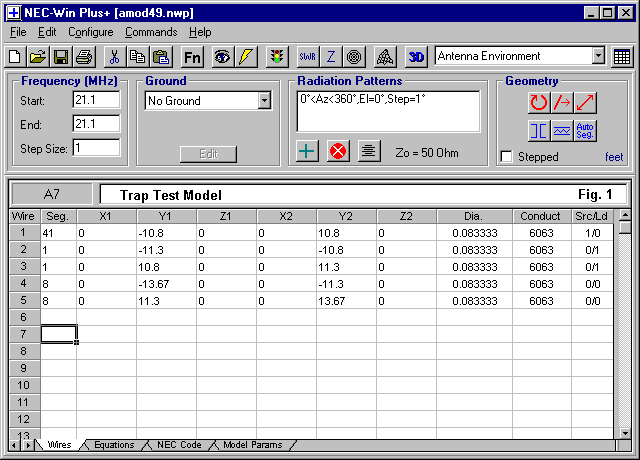
Task: Click the Start frequency input field
Action: pyautogui.click(x=96, y=100)
